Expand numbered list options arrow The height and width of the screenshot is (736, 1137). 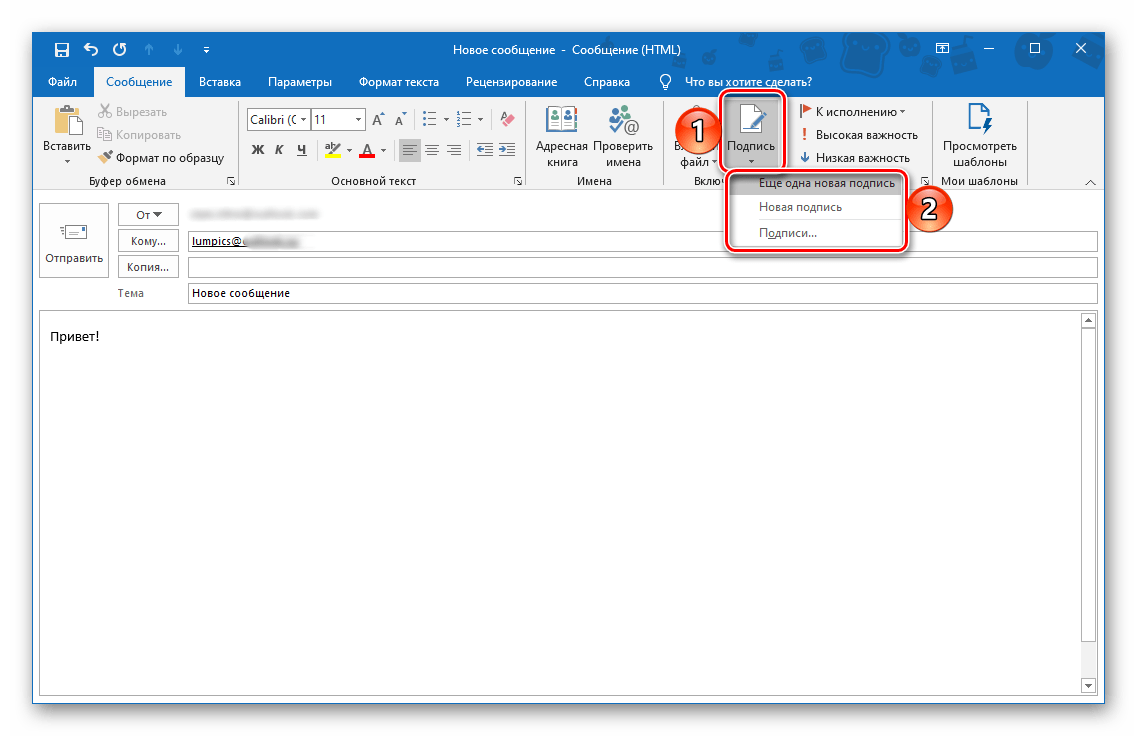pos(480,120)
